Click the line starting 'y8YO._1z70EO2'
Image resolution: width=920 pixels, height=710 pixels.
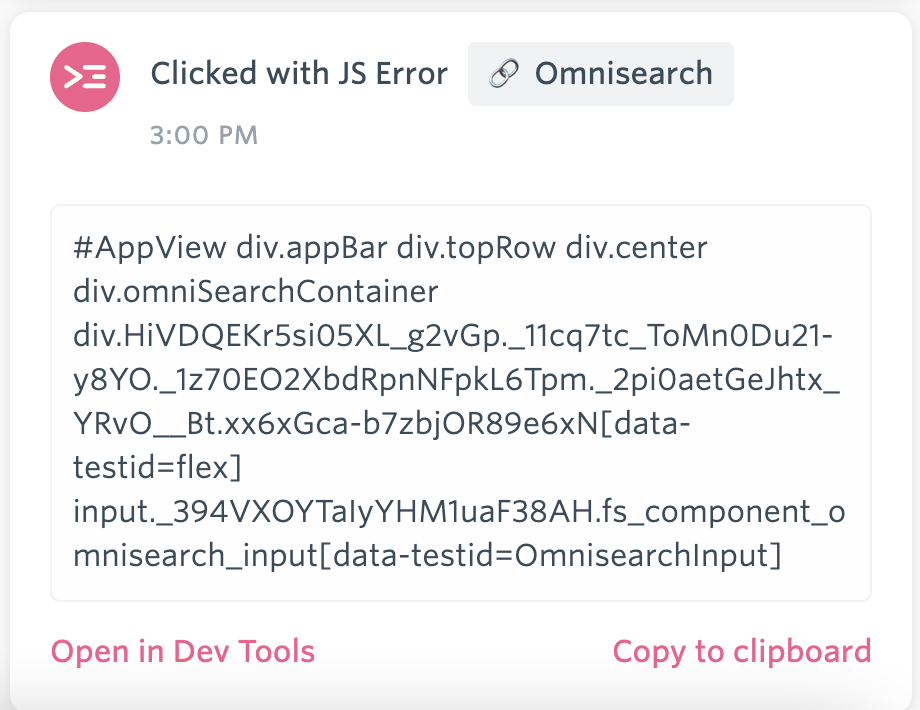[x=456, y=380]
